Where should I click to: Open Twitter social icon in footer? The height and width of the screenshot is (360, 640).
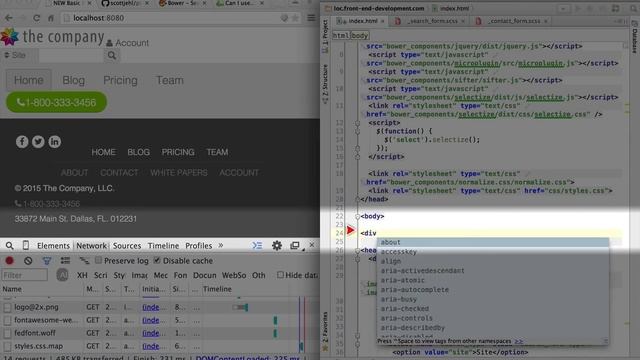click(38, 142)
